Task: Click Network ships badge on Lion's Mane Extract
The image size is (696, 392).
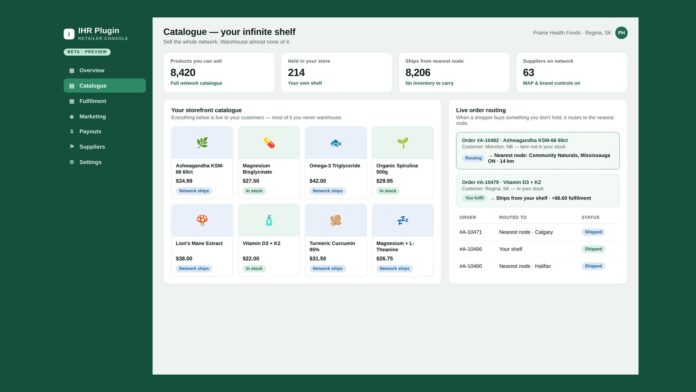Action: [194, 269]
